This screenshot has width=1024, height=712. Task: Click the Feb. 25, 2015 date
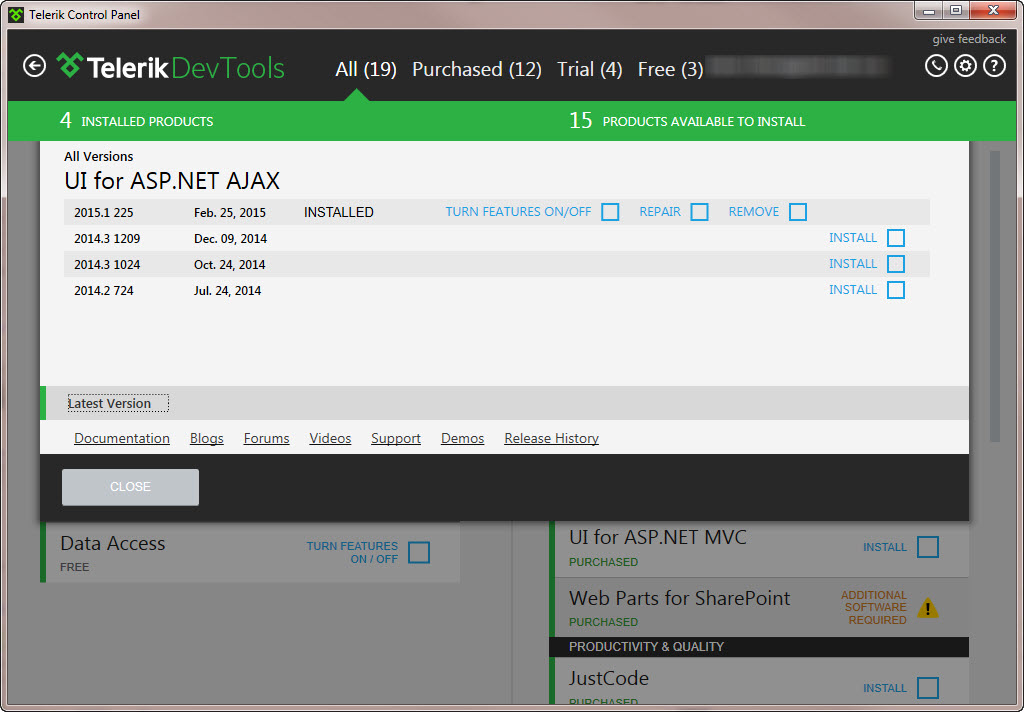tap(230, 213)
